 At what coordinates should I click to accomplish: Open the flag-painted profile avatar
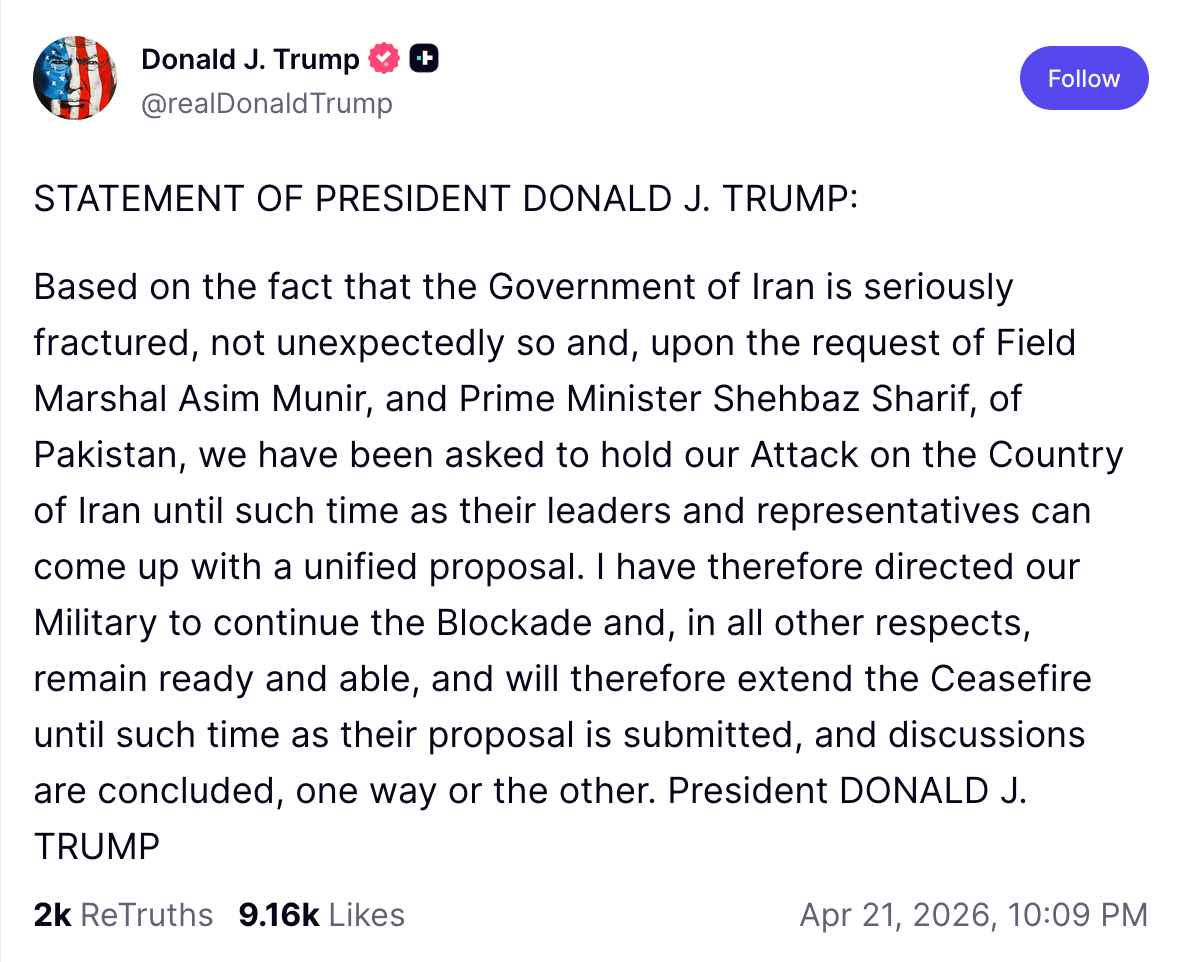tap(76, 79)
